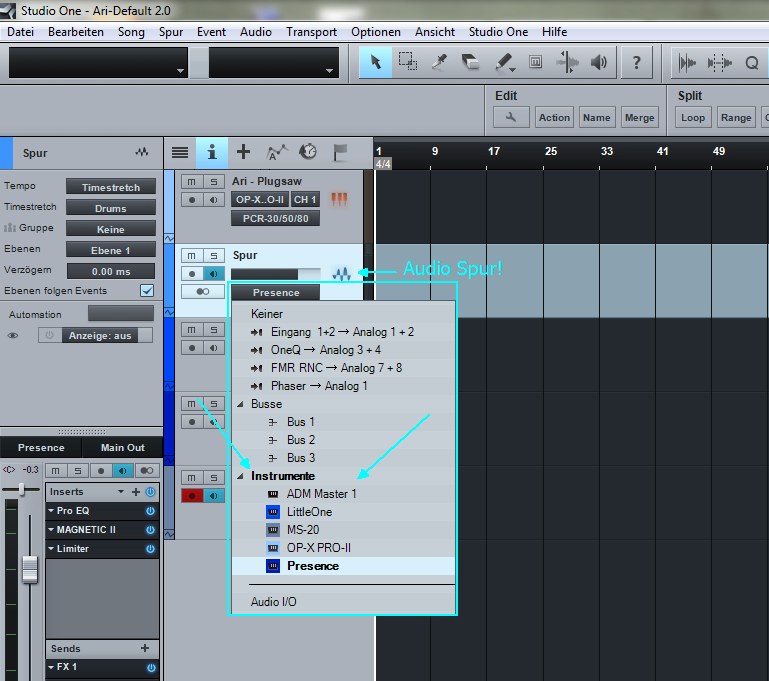Click plus icon to add Send
769x681 pixels.
point(145,648)
